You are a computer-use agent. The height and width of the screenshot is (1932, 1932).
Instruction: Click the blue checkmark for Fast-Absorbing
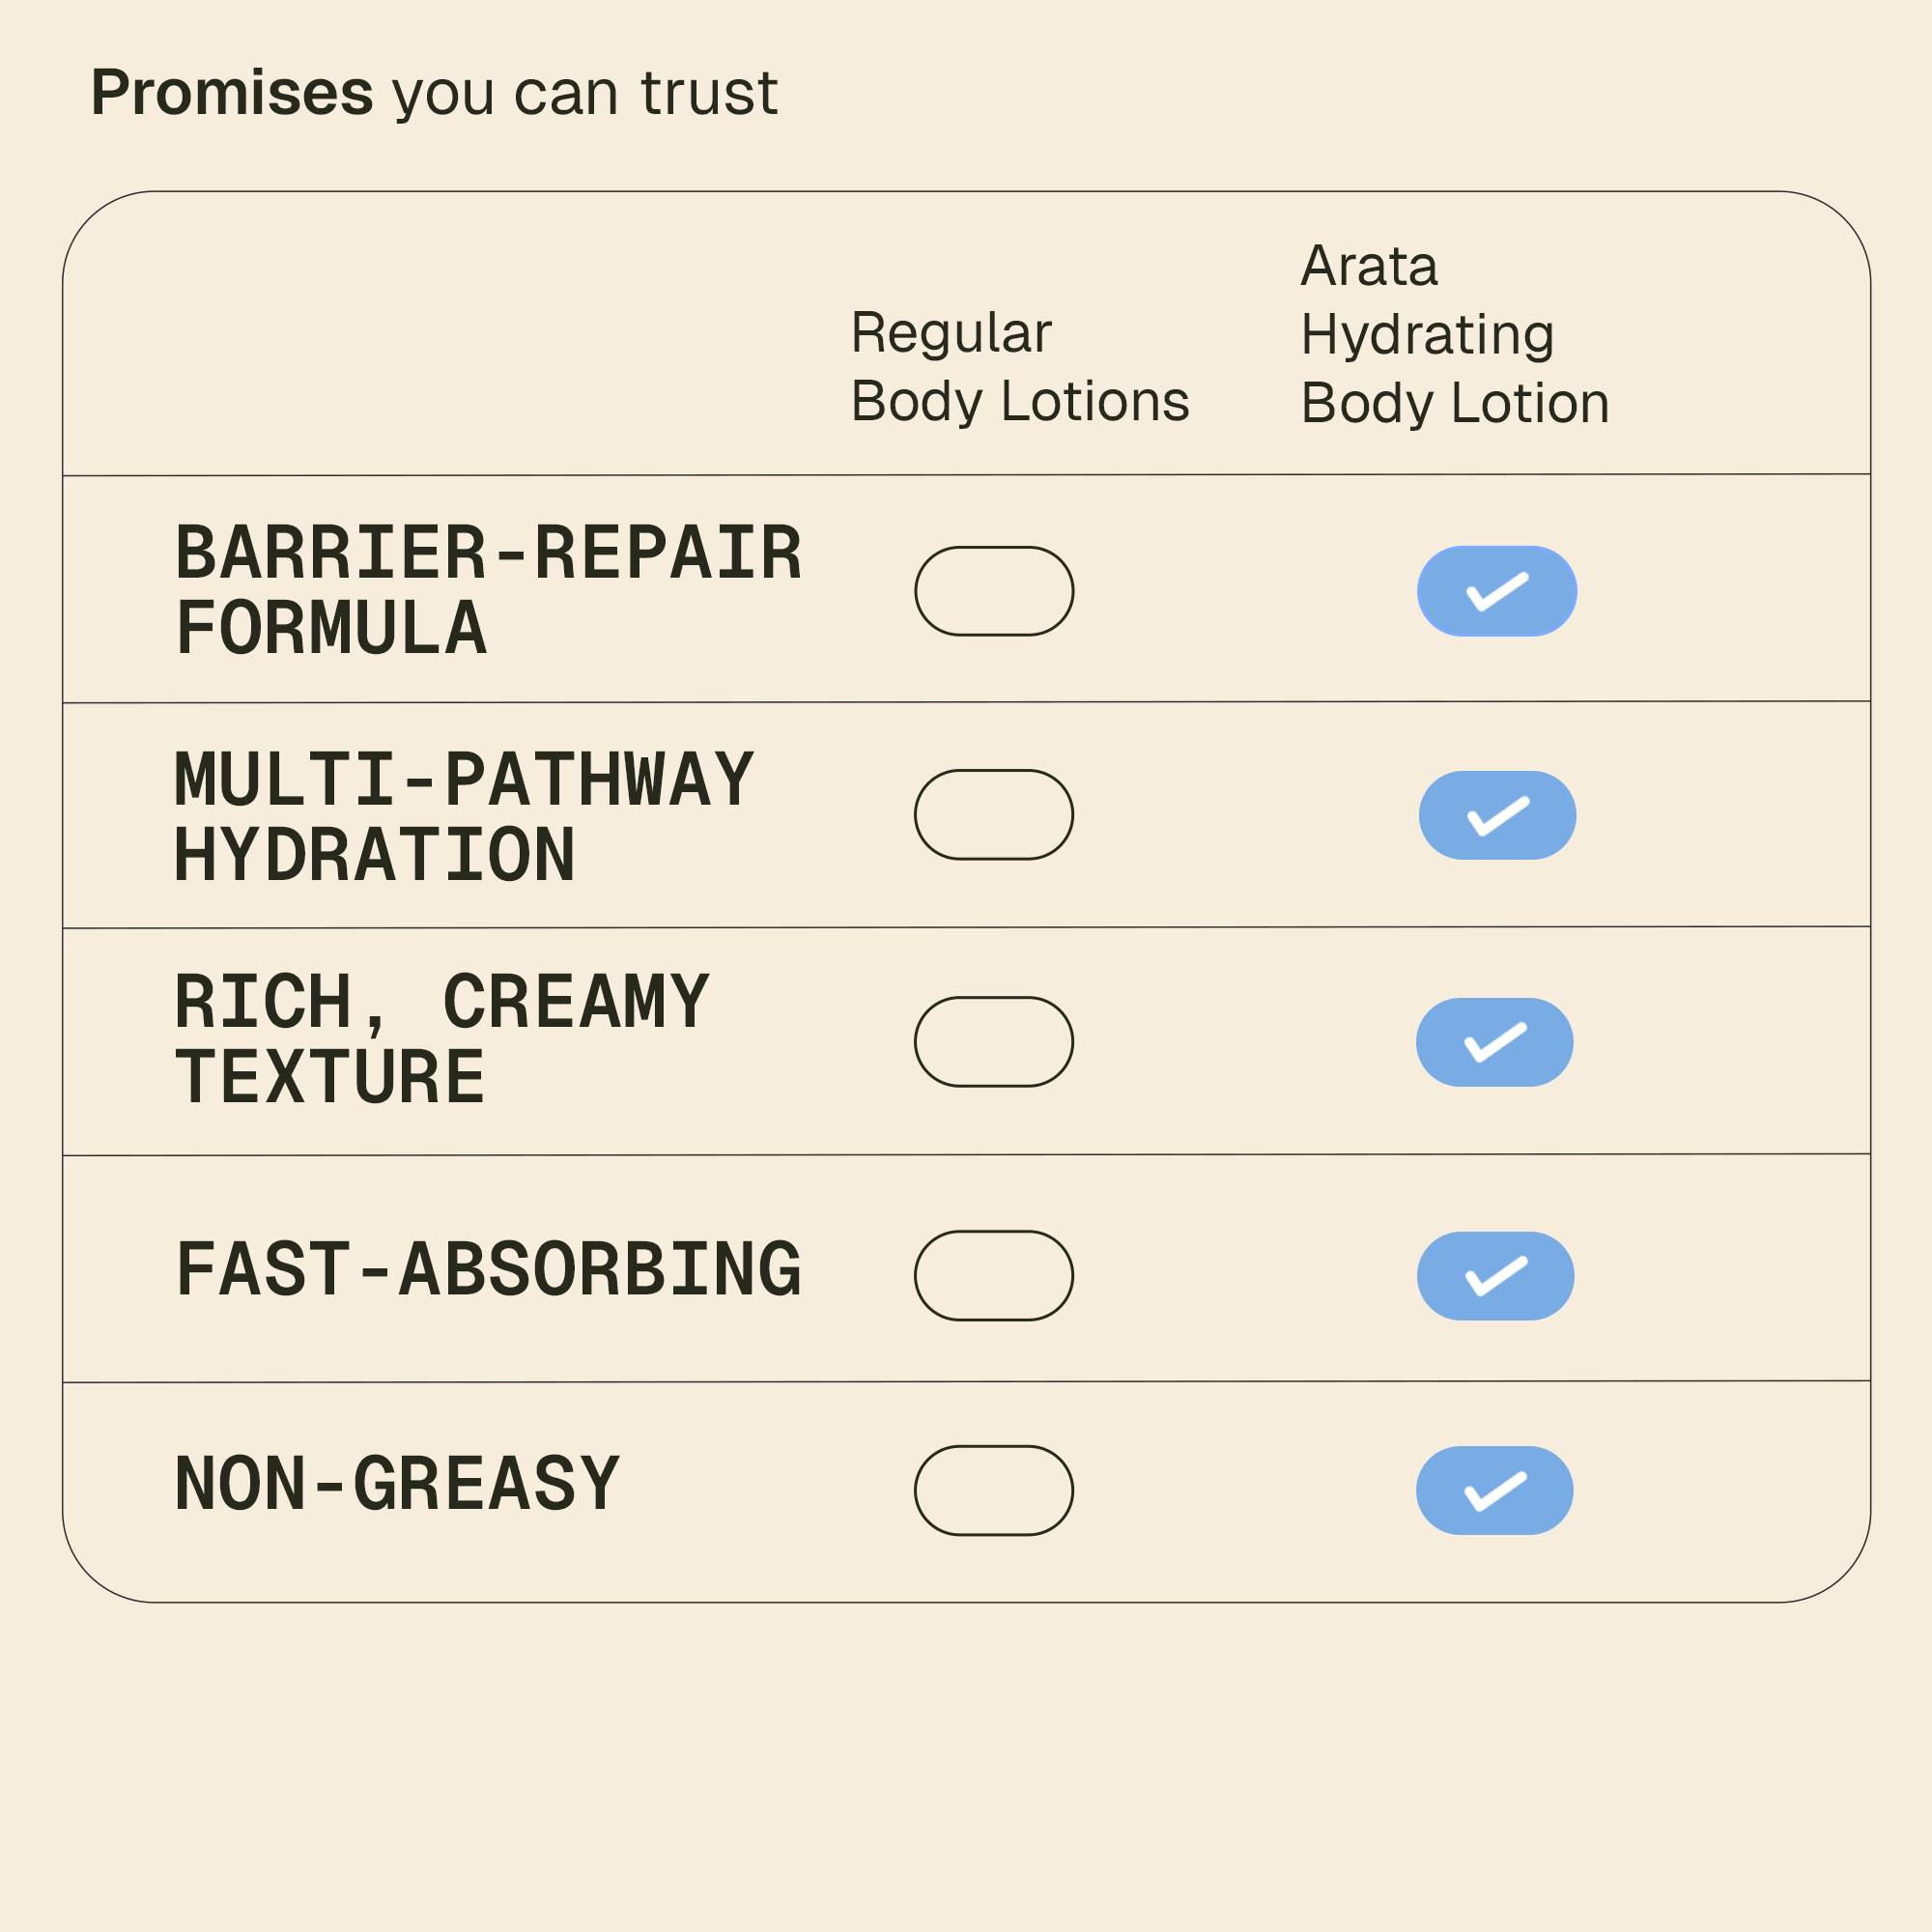(1495, 1276)
